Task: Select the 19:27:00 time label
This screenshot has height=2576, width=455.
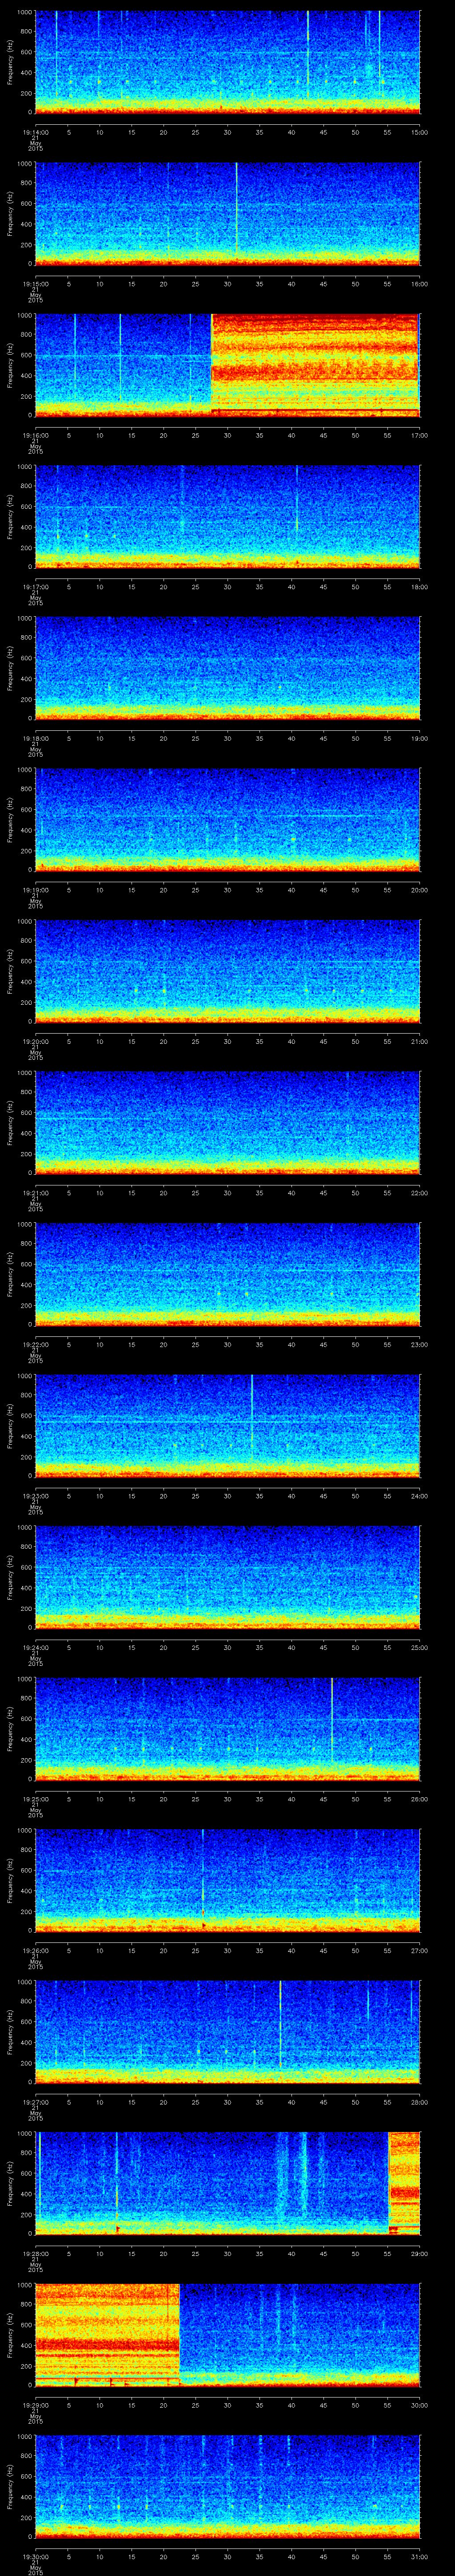Action: point(35,2102)
